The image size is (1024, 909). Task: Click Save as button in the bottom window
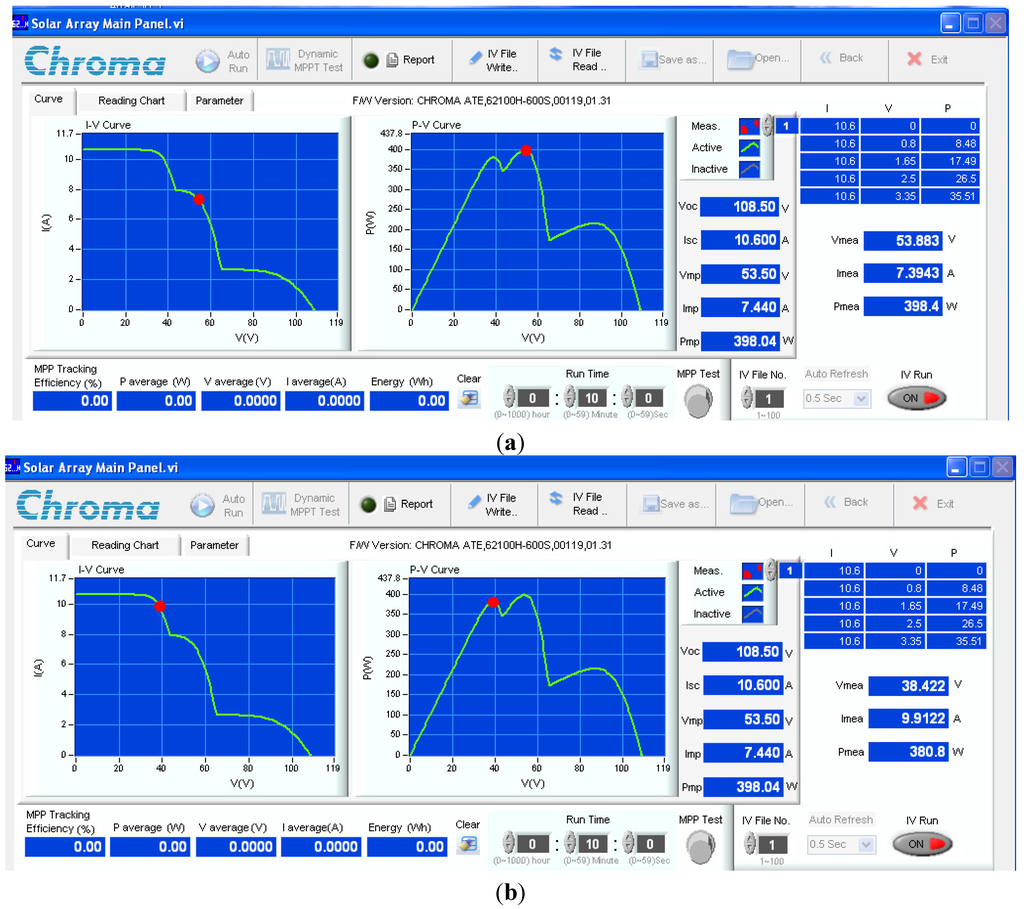pyautogui.click(x=674, y=504)
